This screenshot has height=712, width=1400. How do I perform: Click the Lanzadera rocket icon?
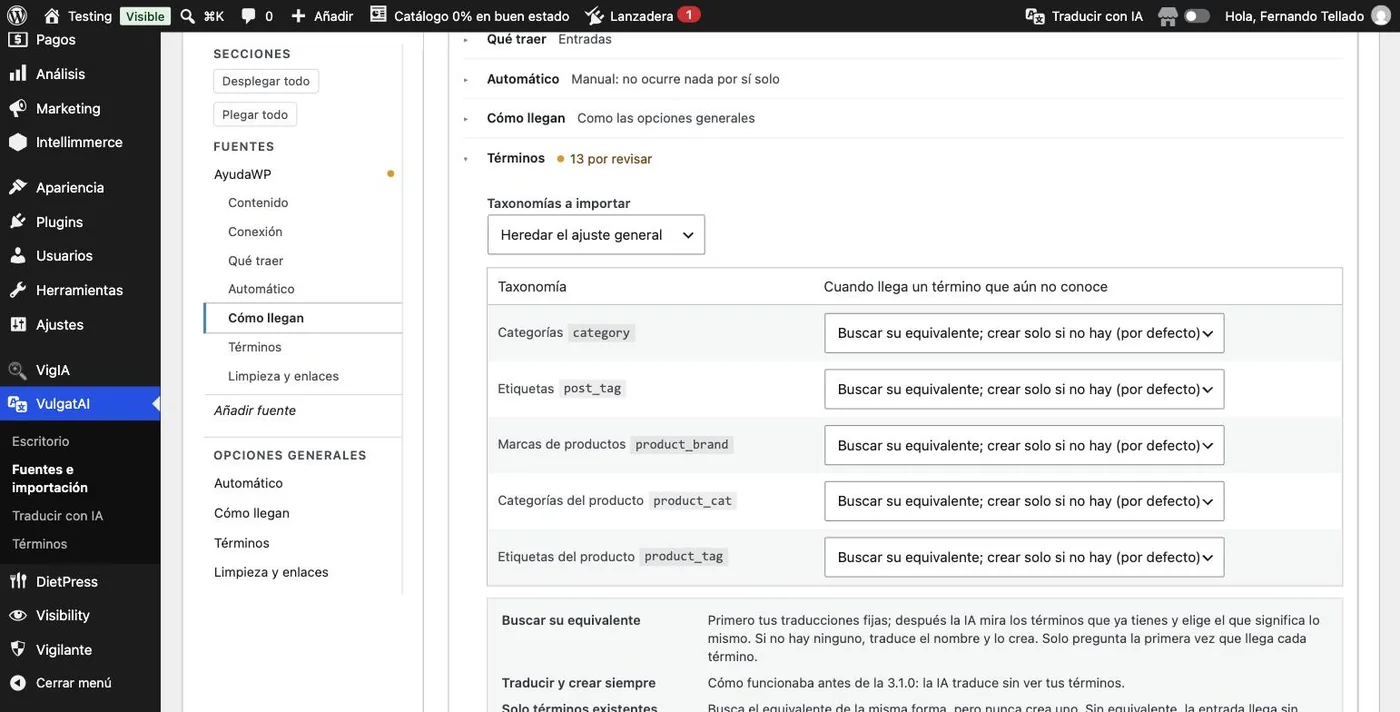(x=594, y=16)
